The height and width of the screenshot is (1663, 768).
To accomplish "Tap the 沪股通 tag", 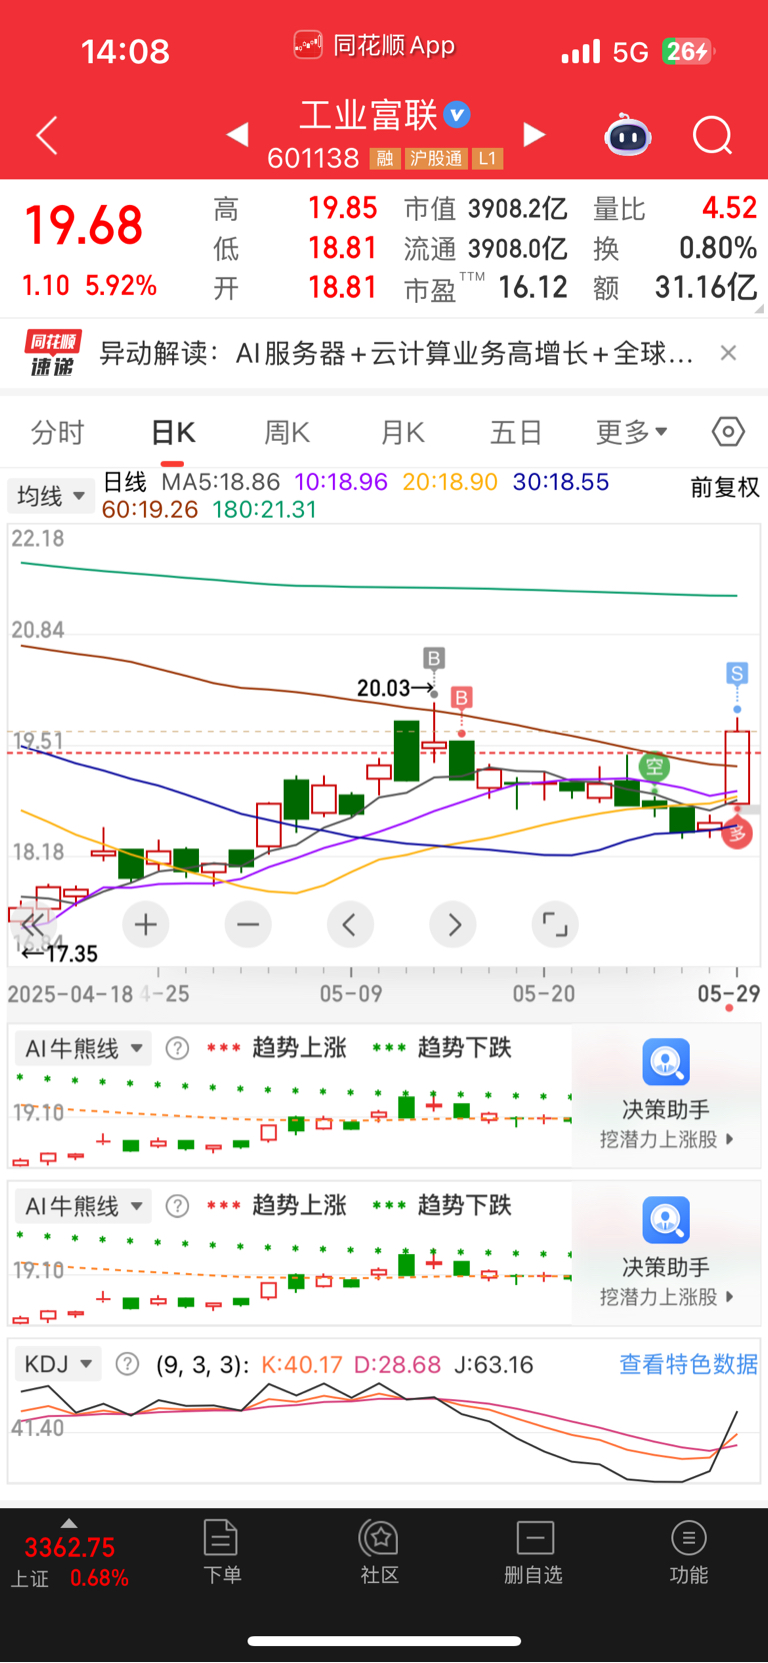I will coord(436,159).
